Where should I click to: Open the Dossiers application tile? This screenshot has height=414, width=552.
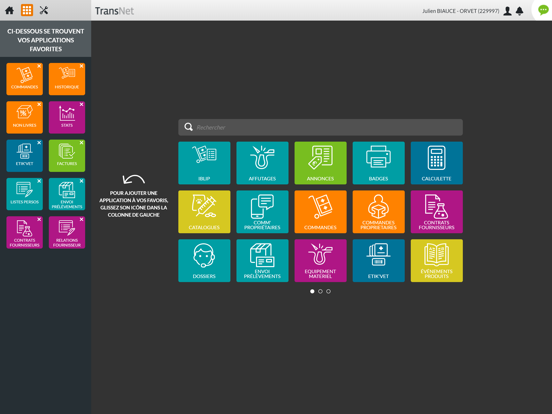tap(204, 261)
